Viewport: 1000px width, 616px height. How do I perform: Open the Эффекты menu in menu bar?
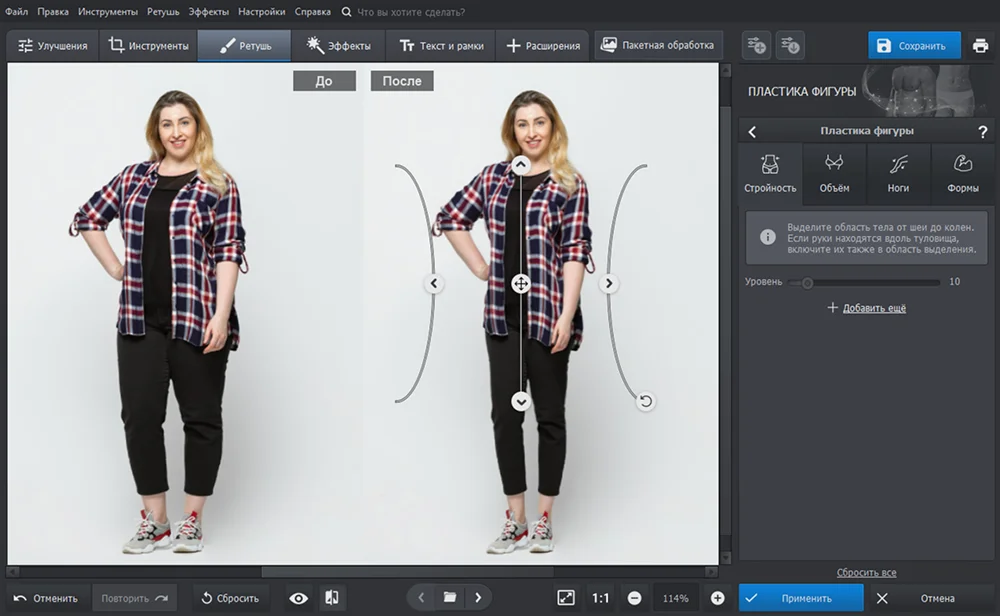click(x=209, y=11)
